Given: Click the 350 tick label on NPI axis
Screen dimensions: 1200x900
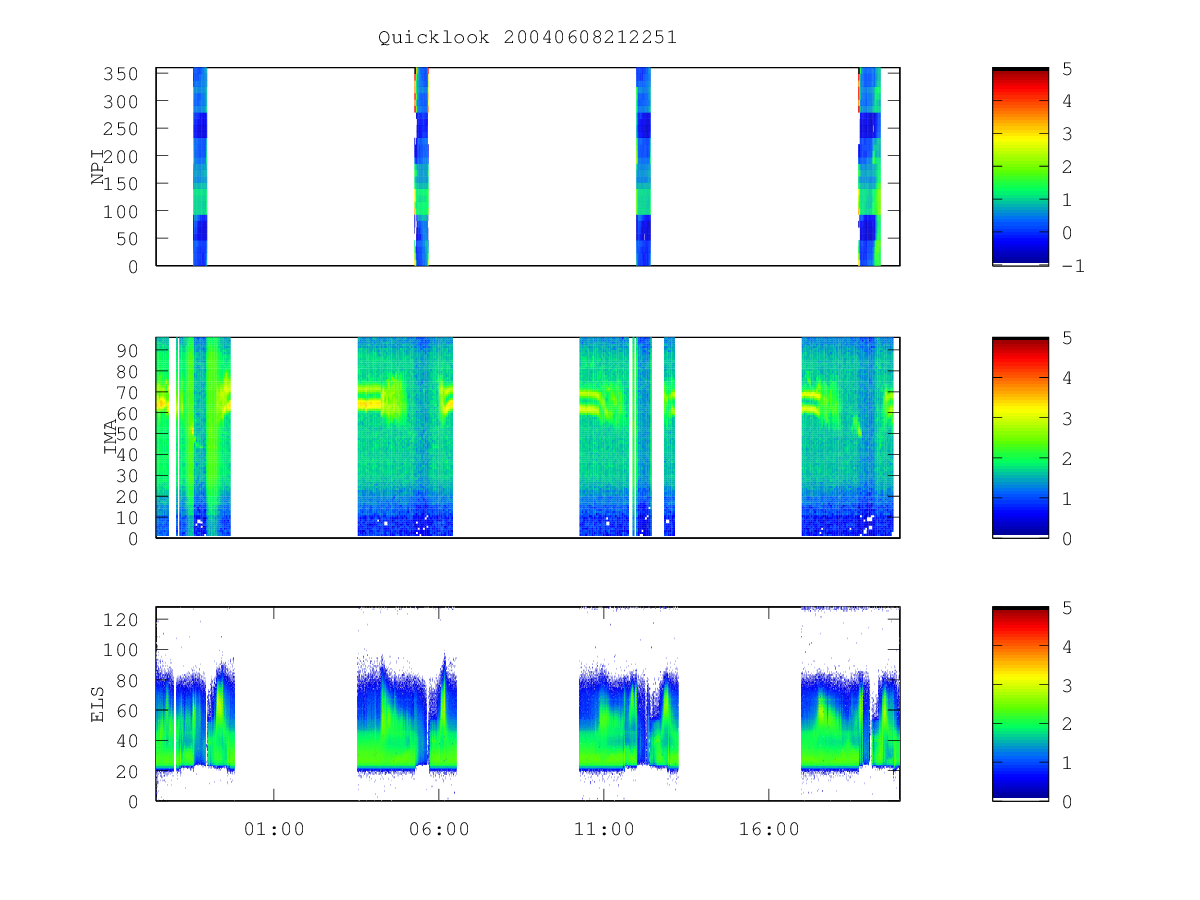Looking at the screenshot, I should coord(122,74).
